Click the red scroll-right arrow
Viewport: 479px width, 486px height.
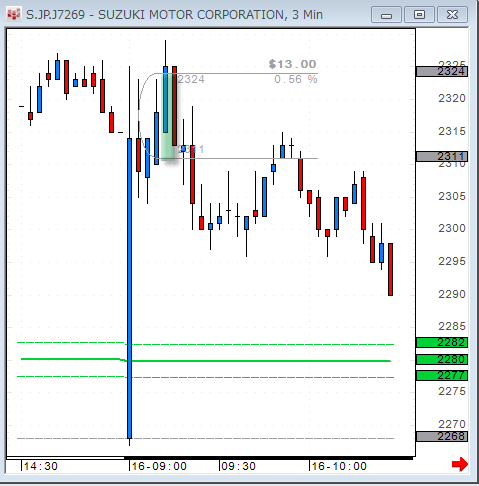tap(460, 464)
